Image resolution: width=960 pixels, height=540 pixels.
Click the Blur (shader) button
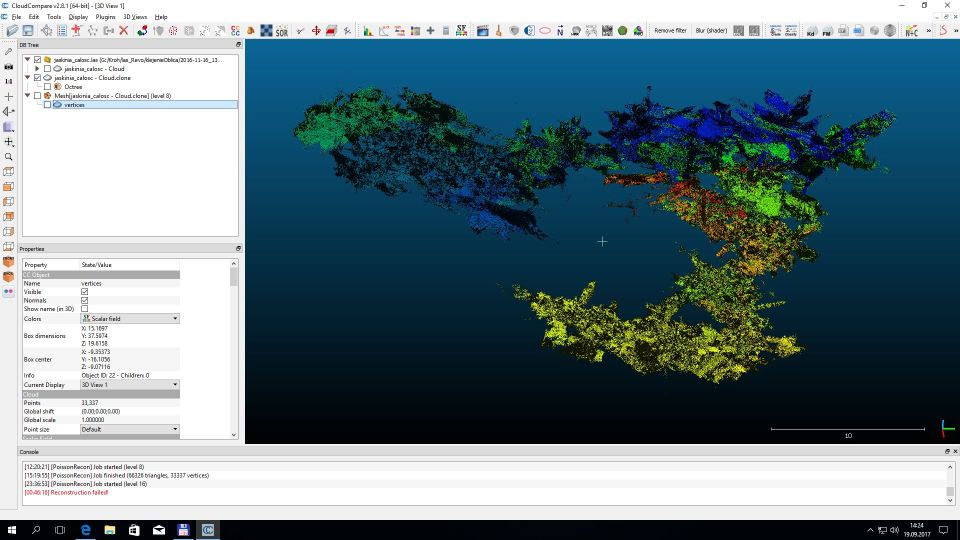click(x=711, y=31)
